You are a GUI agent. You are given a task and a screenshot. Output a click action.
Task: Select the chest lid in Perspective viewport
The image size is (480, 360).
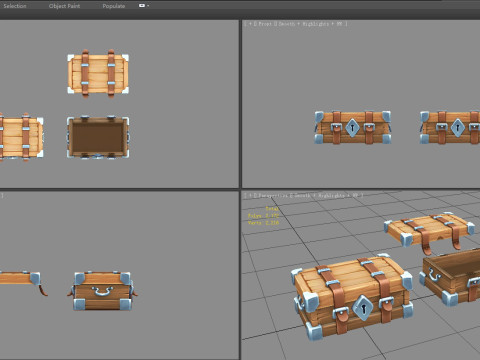click(430, 232)
